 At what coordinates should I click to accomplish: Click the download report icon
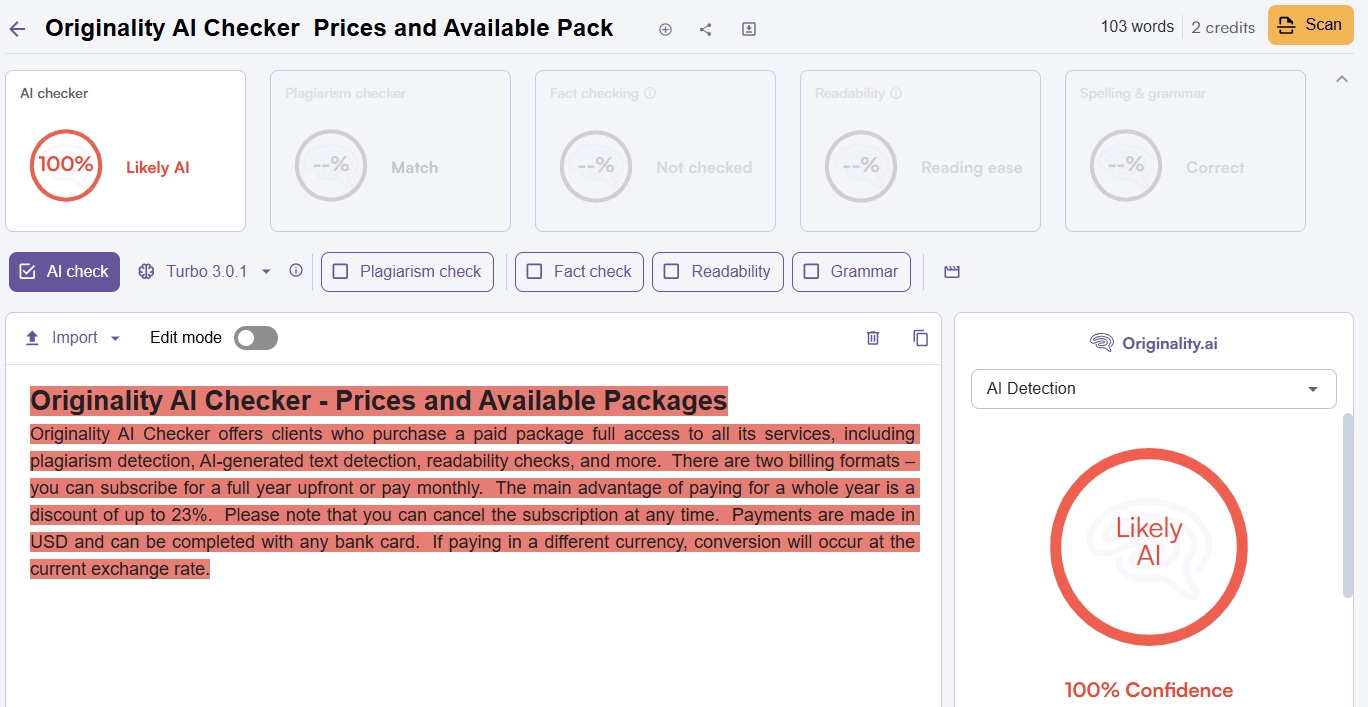749,29
